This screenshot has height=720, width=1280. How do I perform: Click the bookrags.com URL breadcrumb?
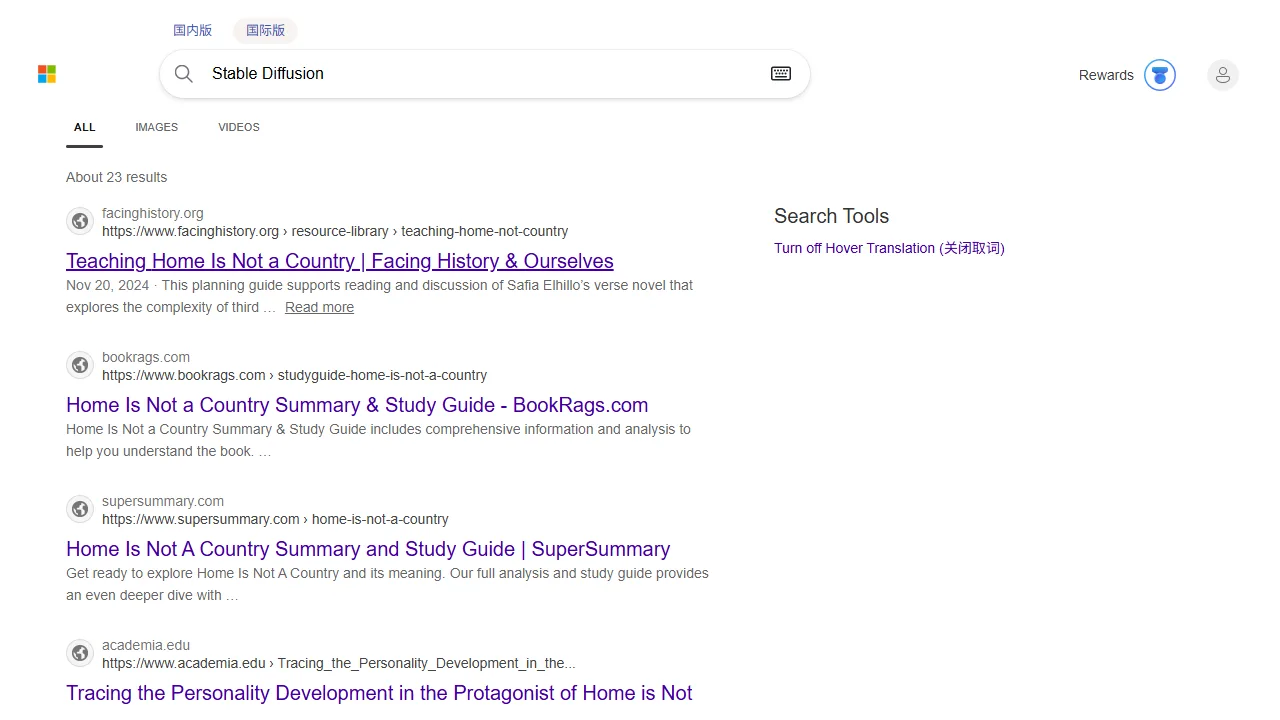pos(294,375)
